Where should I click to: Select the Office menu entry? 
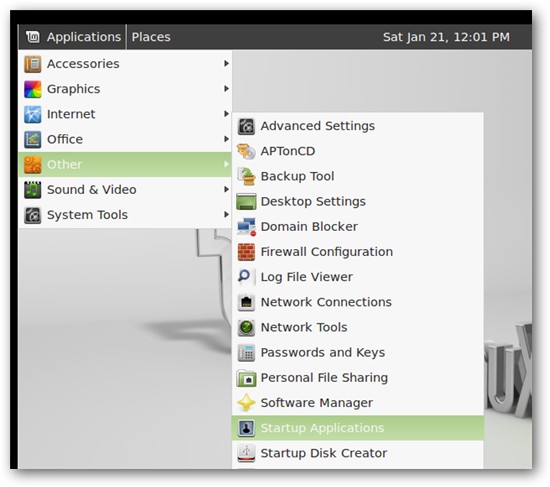125,139
